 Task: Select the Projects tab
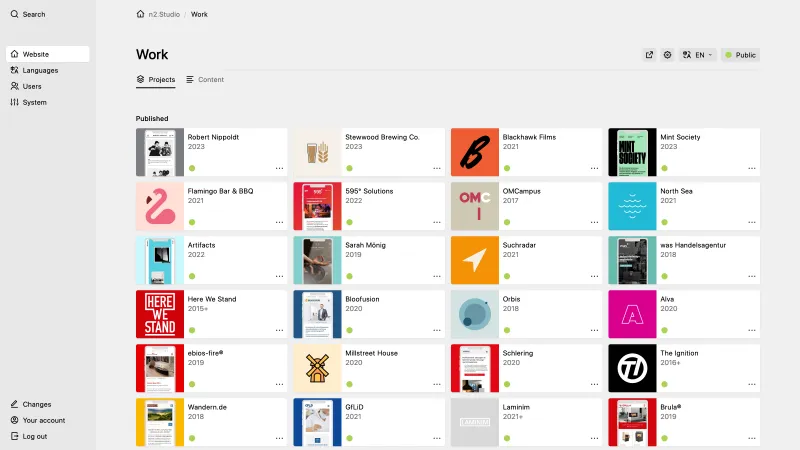(x=156, y=79)
